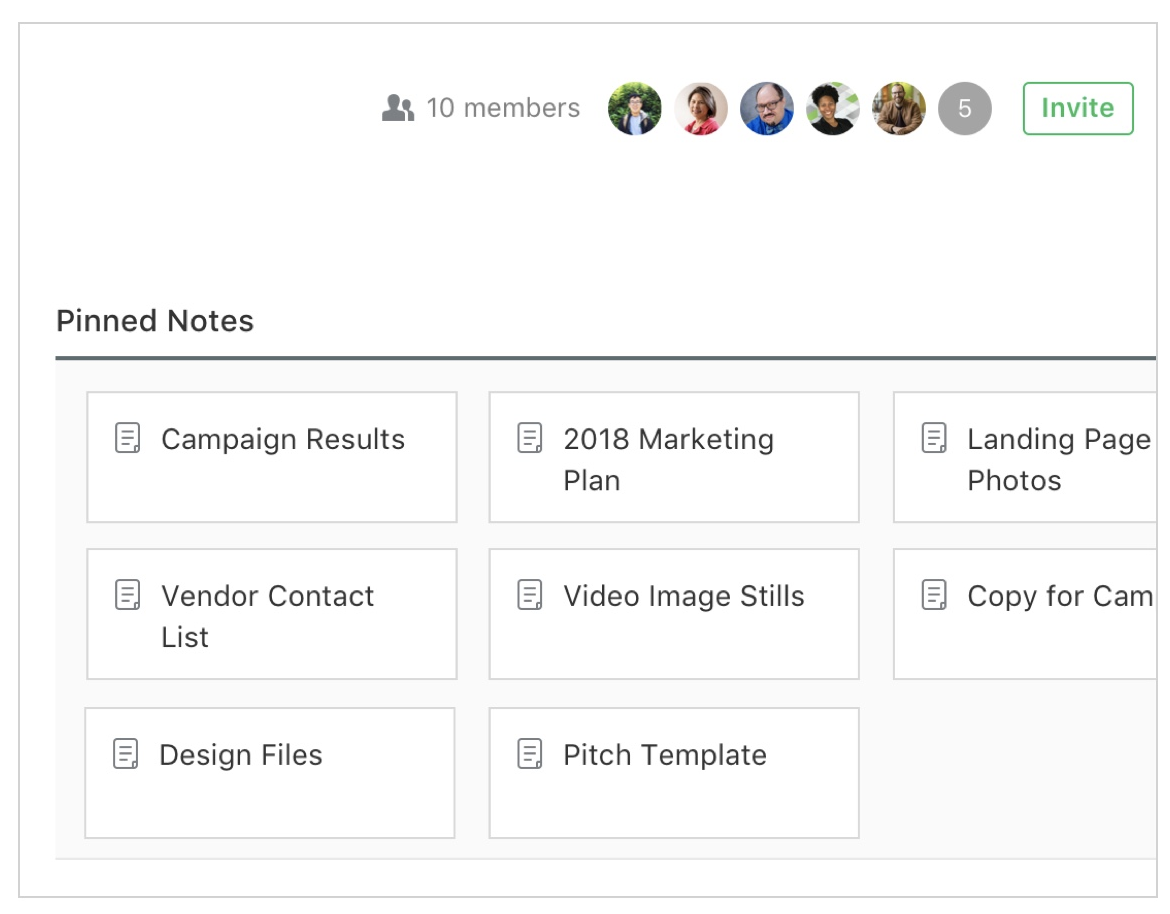Open the Design Files note
The image size is (1170, 914).
pyautogui.click(x=269, y=773)
